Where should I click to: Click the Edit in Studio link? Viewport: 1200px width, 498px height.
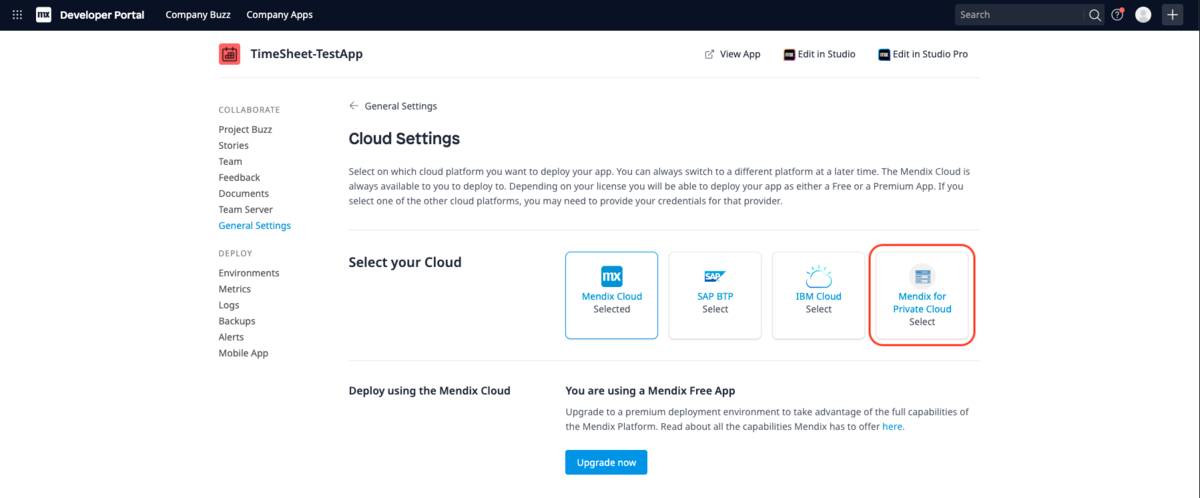tap(827, 54)
